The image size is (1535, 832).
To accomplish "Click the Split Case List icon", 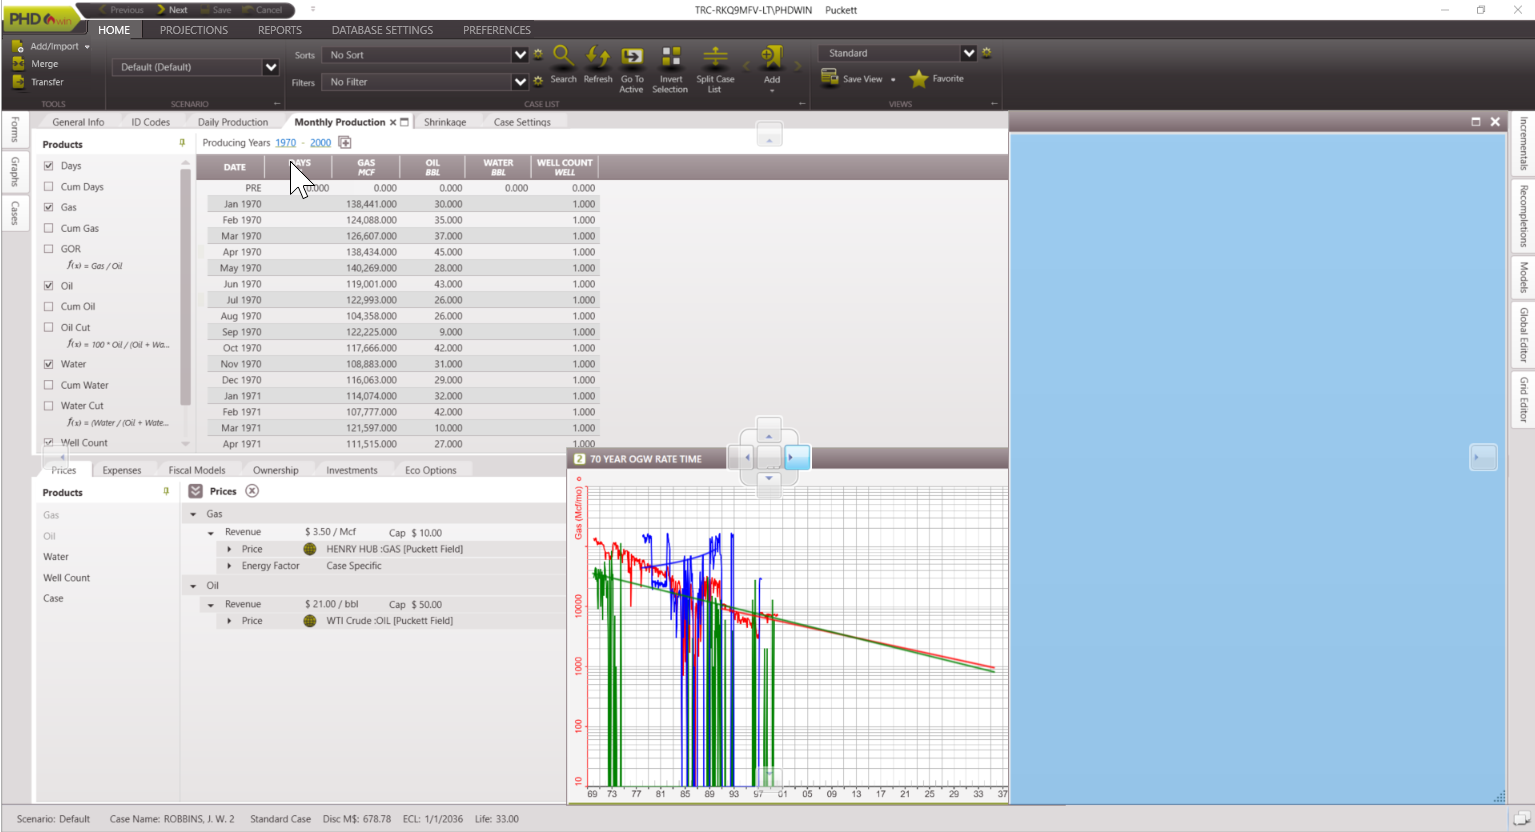I will click(715, 57).
